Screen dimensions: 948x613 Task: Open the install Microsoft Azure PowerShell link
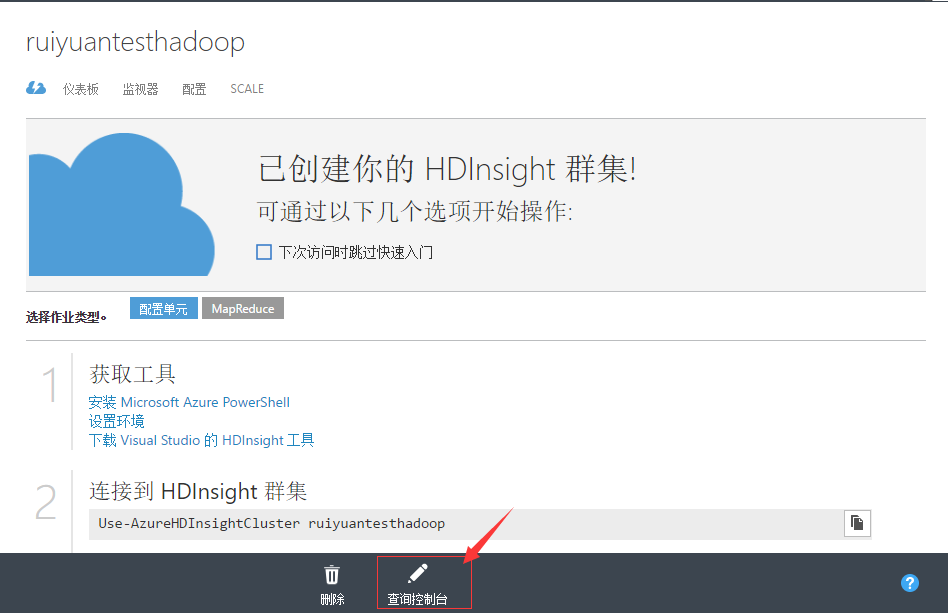point(189,402)
